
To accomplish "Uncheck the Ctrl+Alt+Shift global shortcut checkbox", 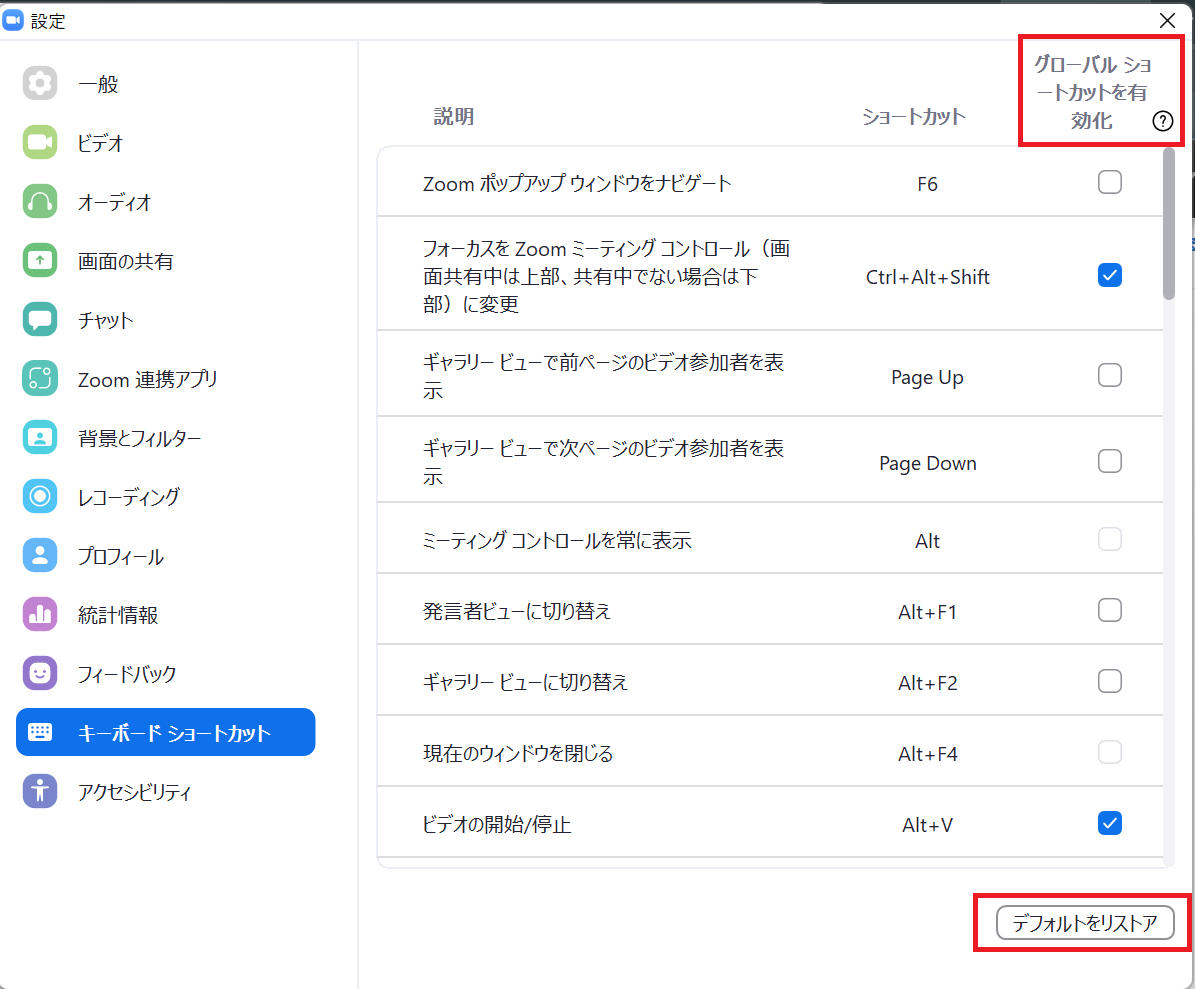I will click(x=1109, y=276).
